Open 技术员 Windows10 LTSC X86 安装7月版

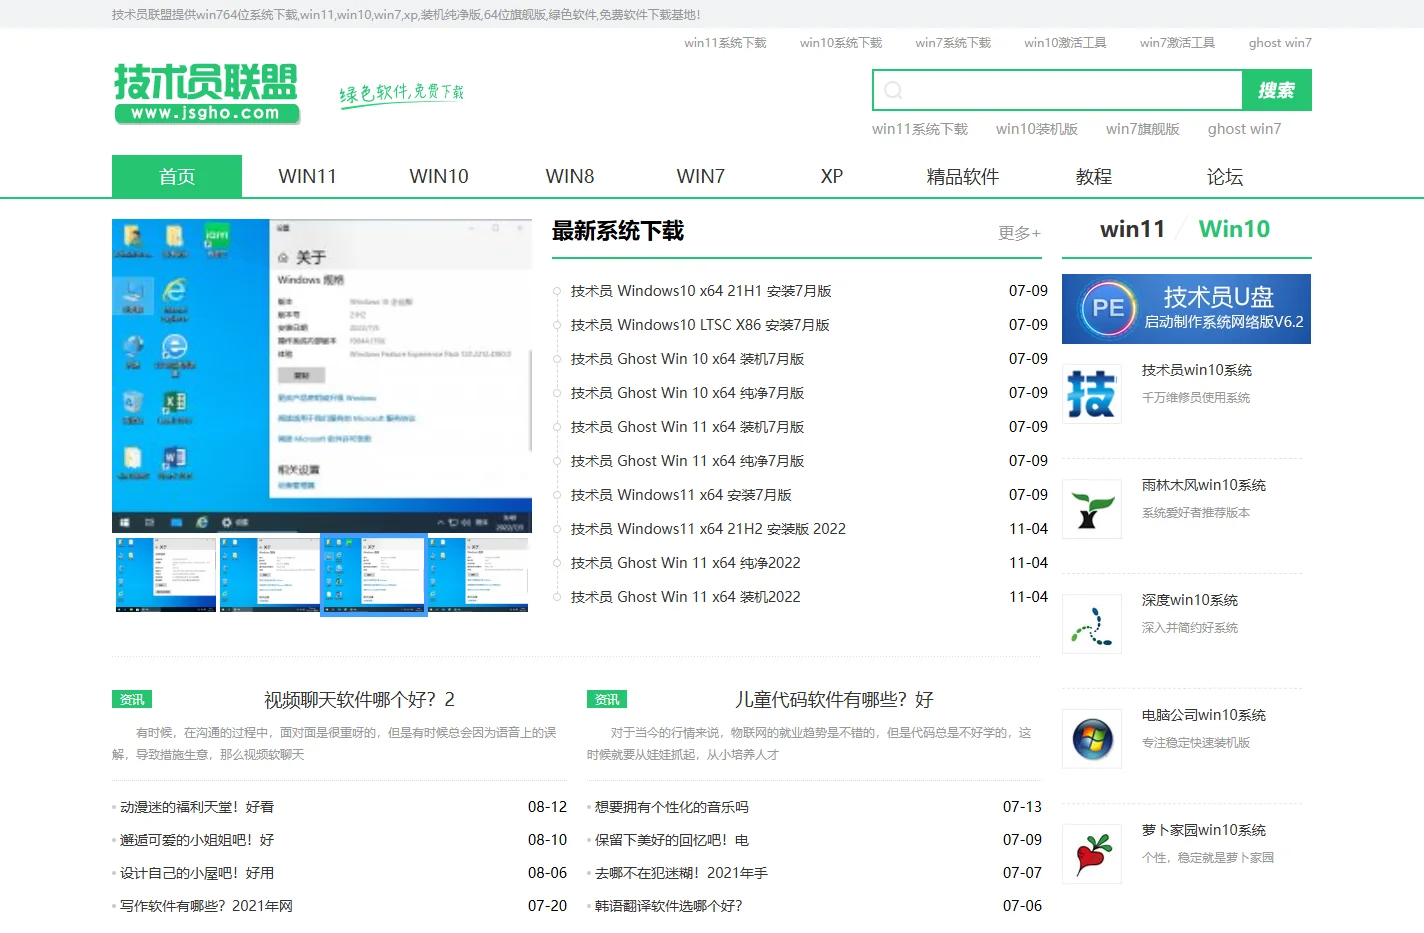point(700,325)
